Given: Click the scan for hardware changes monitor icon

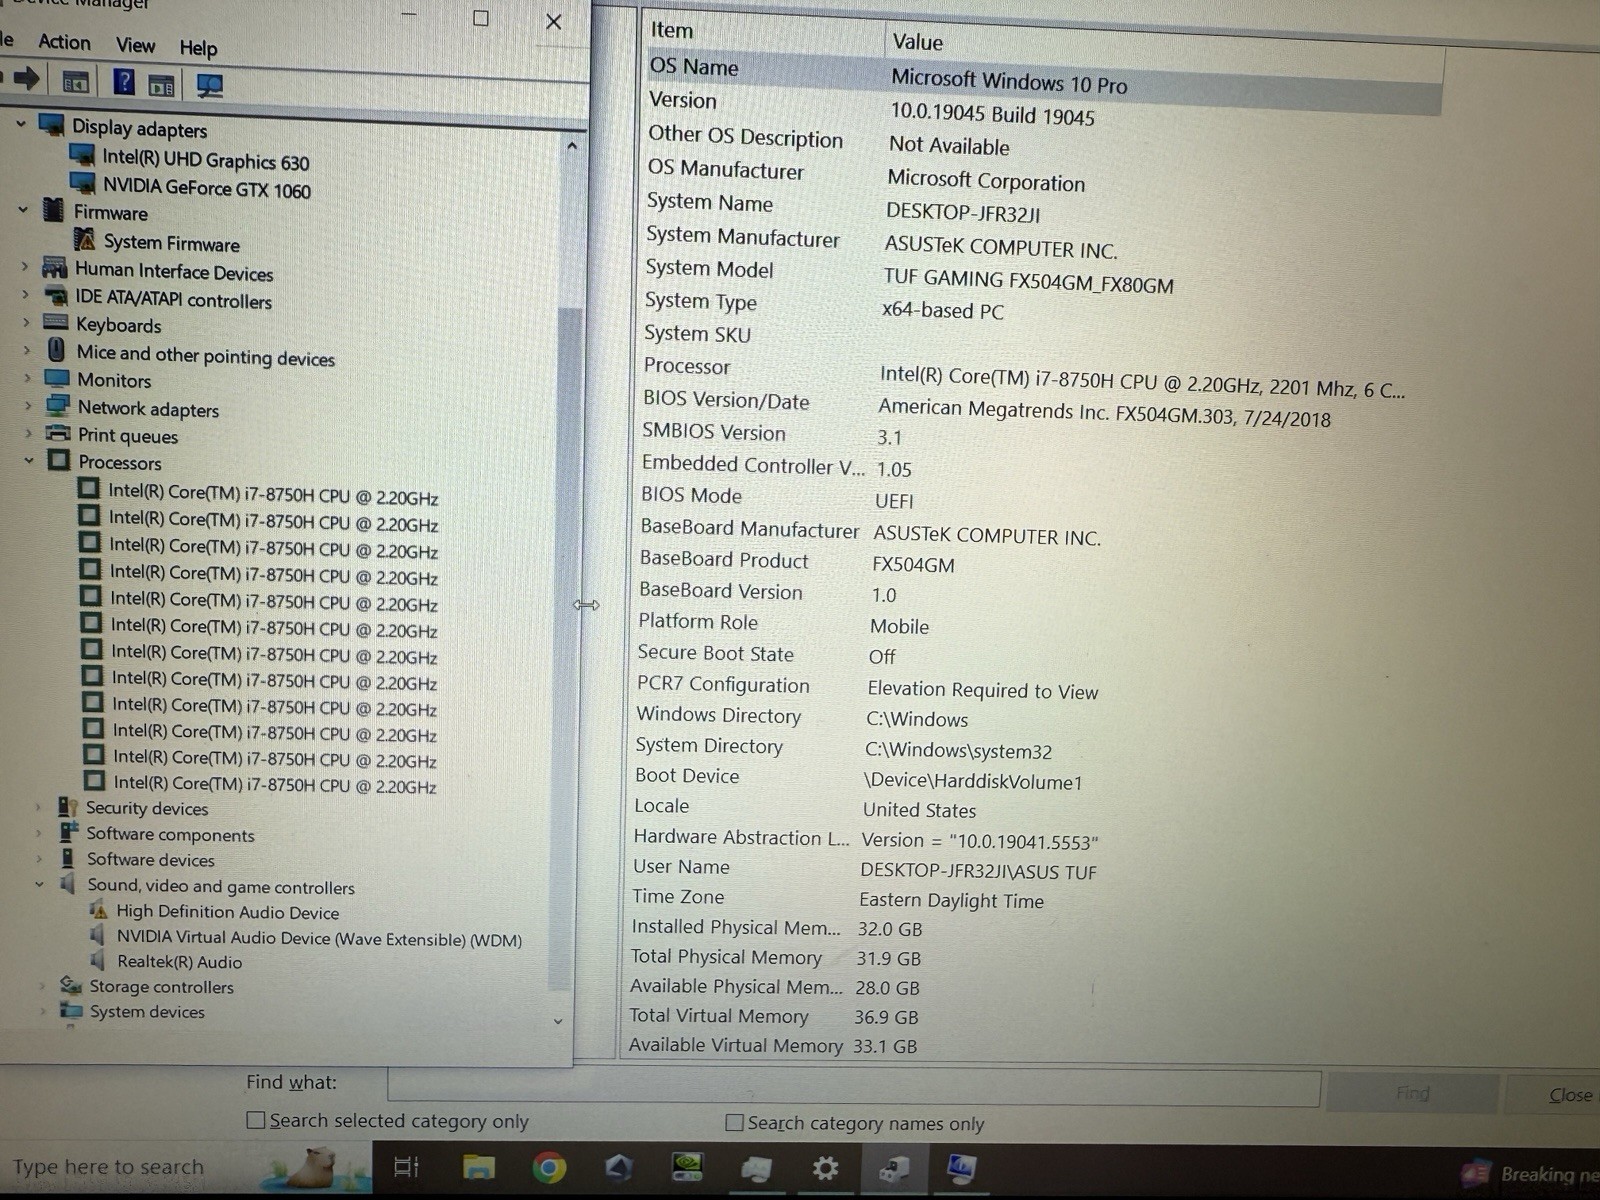Looking at the screenshot, I should (209, 87).
